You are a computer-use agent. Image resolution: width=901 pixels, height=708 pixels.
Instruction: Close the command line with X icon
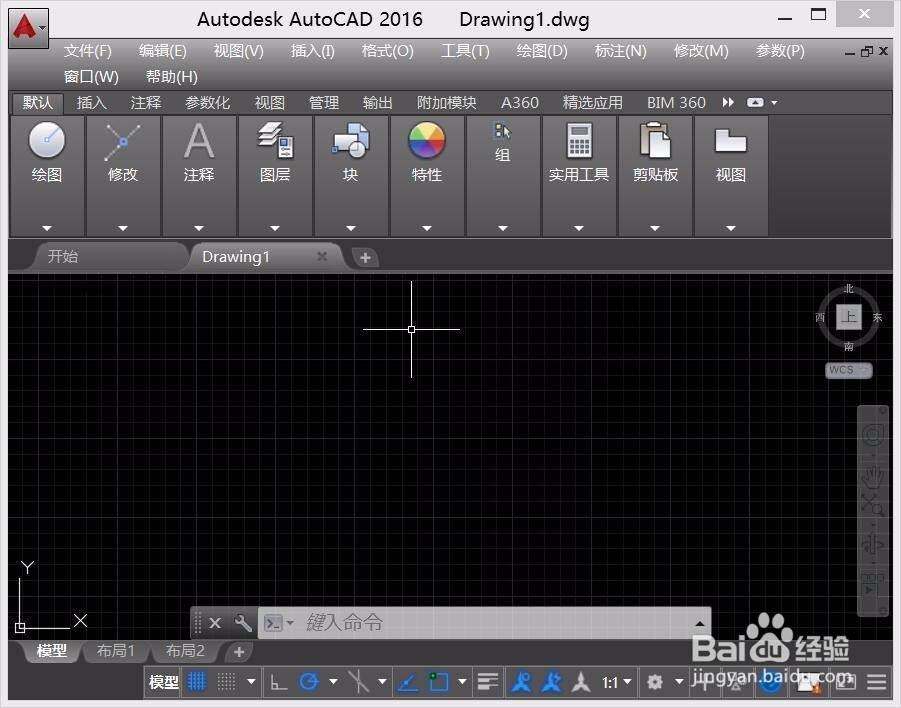click(215, 623)
